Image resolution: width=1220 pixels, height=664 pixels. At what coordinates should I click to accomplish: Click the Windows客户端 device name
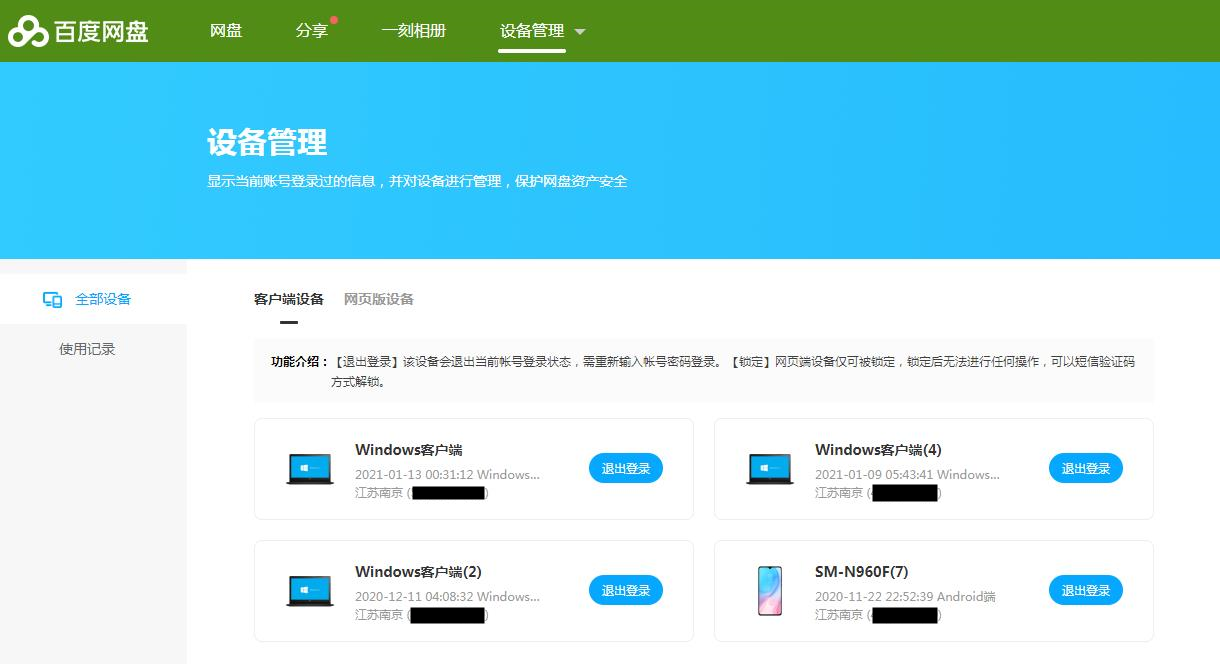409,450
